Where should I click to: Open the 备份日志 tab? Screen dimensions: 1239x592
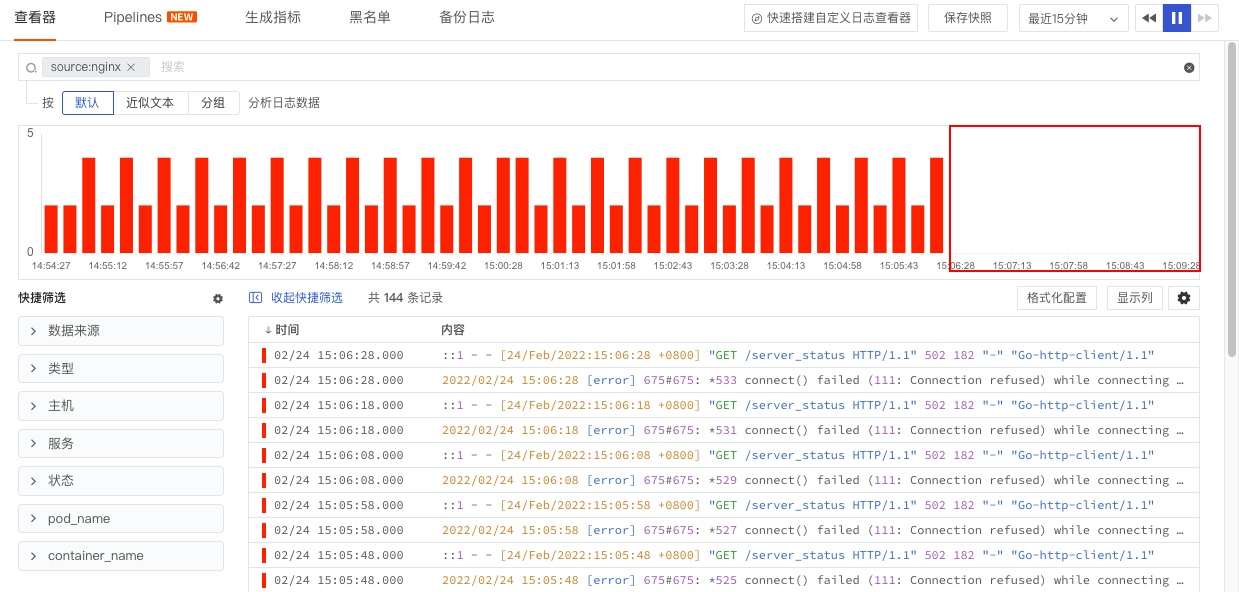(x=467, y=18)
